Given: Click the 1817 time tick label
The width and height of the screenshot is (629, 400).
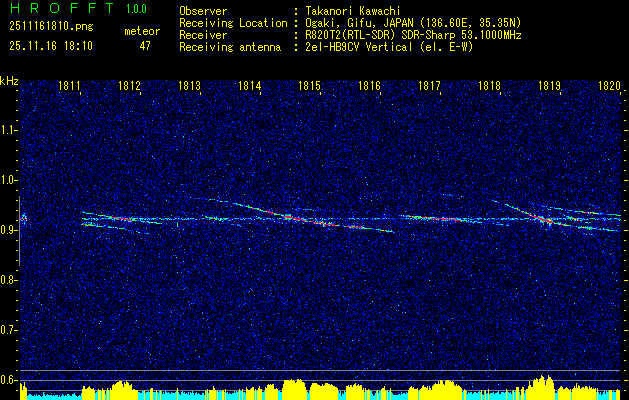Looking at the screenshot, I should [430, 85].
